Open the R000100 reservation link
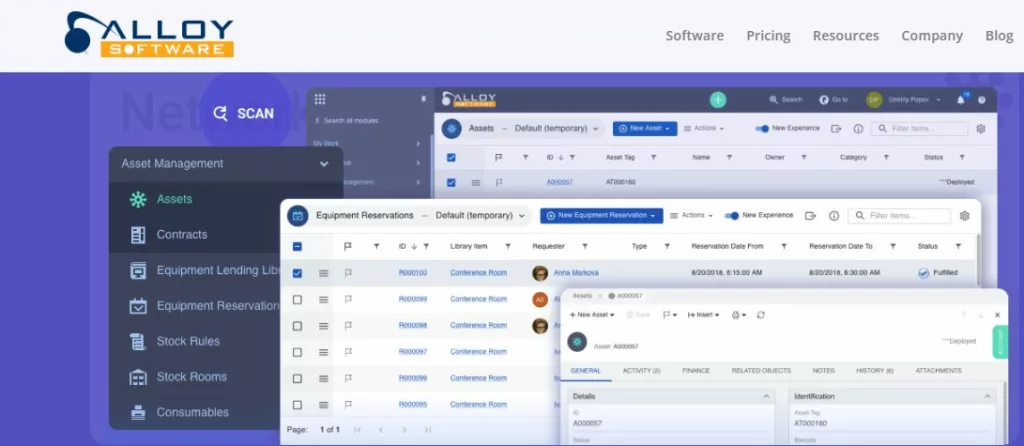1024x446 pixels. (x=413, y=273)
